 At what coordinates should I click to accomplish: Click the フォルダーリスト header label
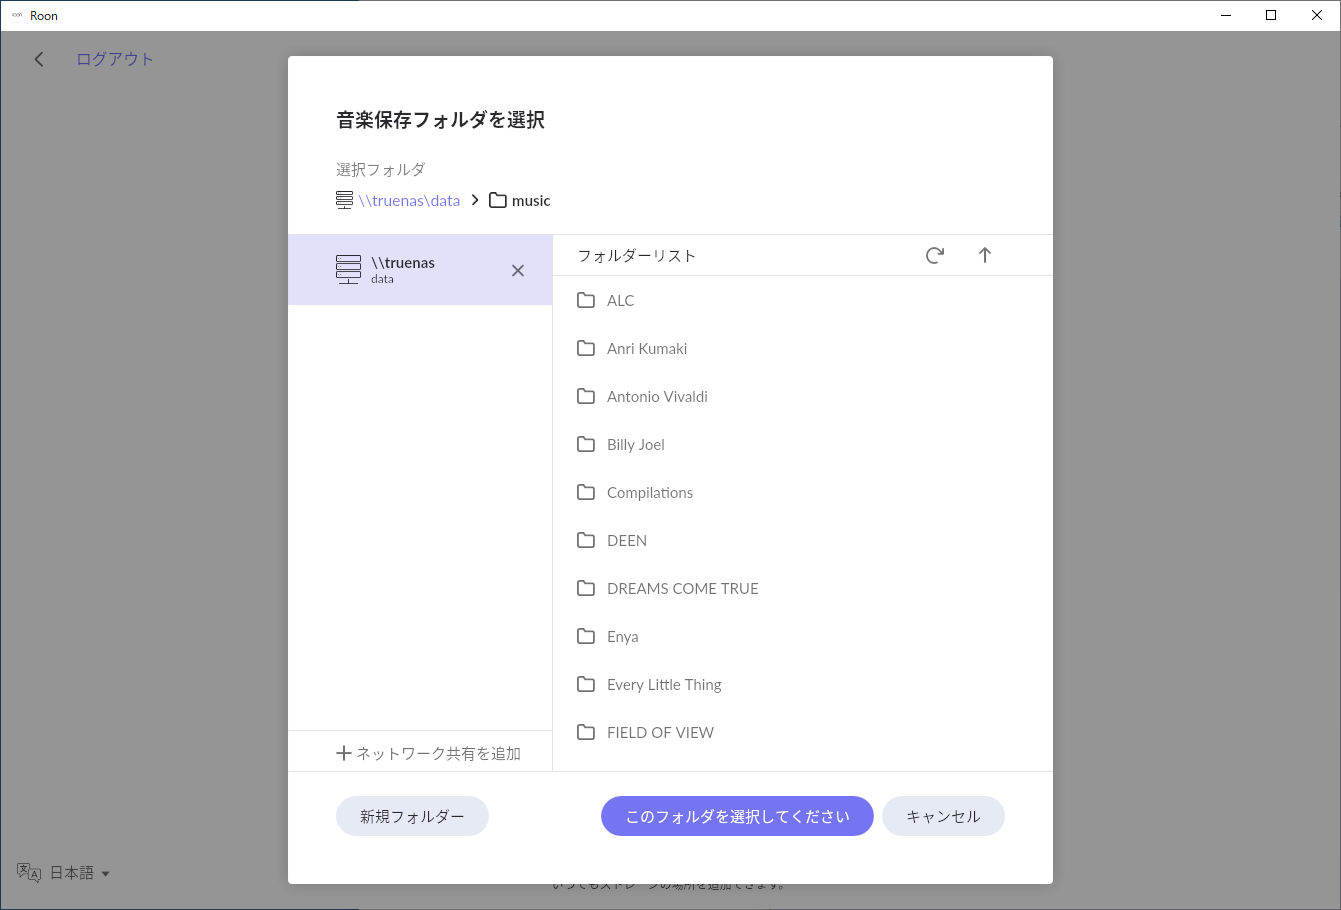(x=637, y=255)
